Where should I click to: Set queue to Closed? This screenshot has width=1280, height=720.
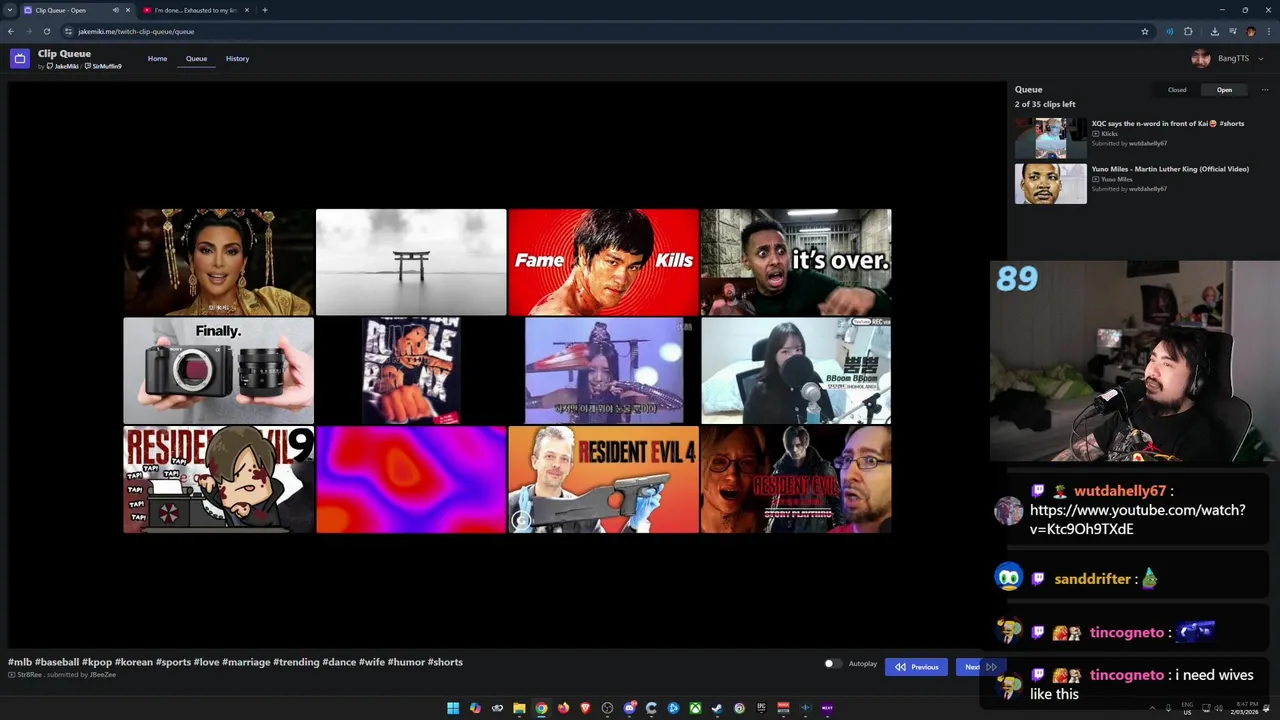click(1177, 90)
